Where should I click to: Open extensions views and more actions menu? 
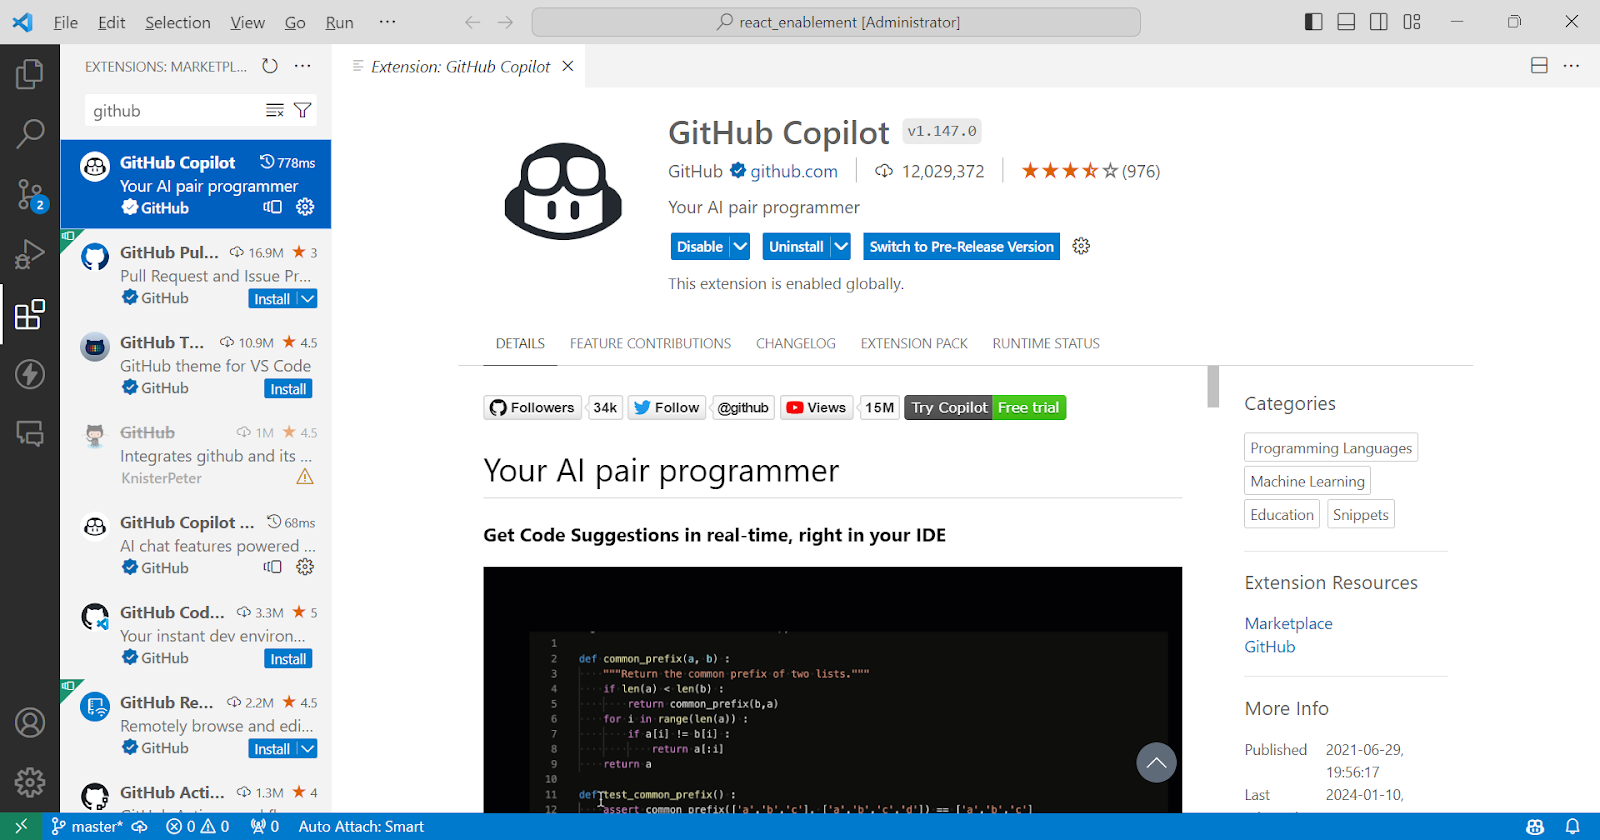point(303,66)
